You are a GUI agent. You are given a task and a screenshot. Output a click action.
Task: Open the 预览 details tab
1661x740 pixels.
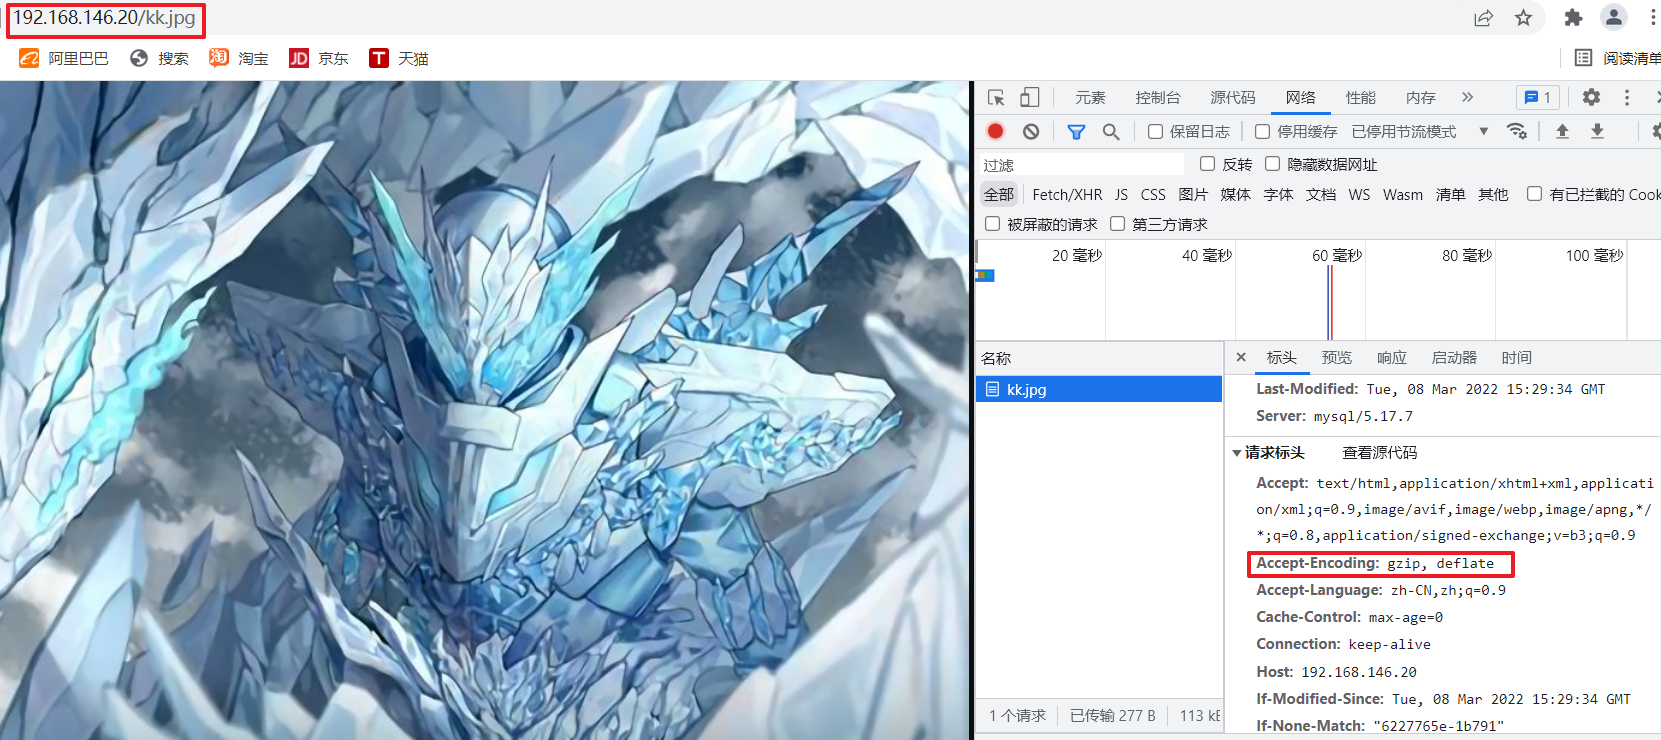pos(1337,357)
